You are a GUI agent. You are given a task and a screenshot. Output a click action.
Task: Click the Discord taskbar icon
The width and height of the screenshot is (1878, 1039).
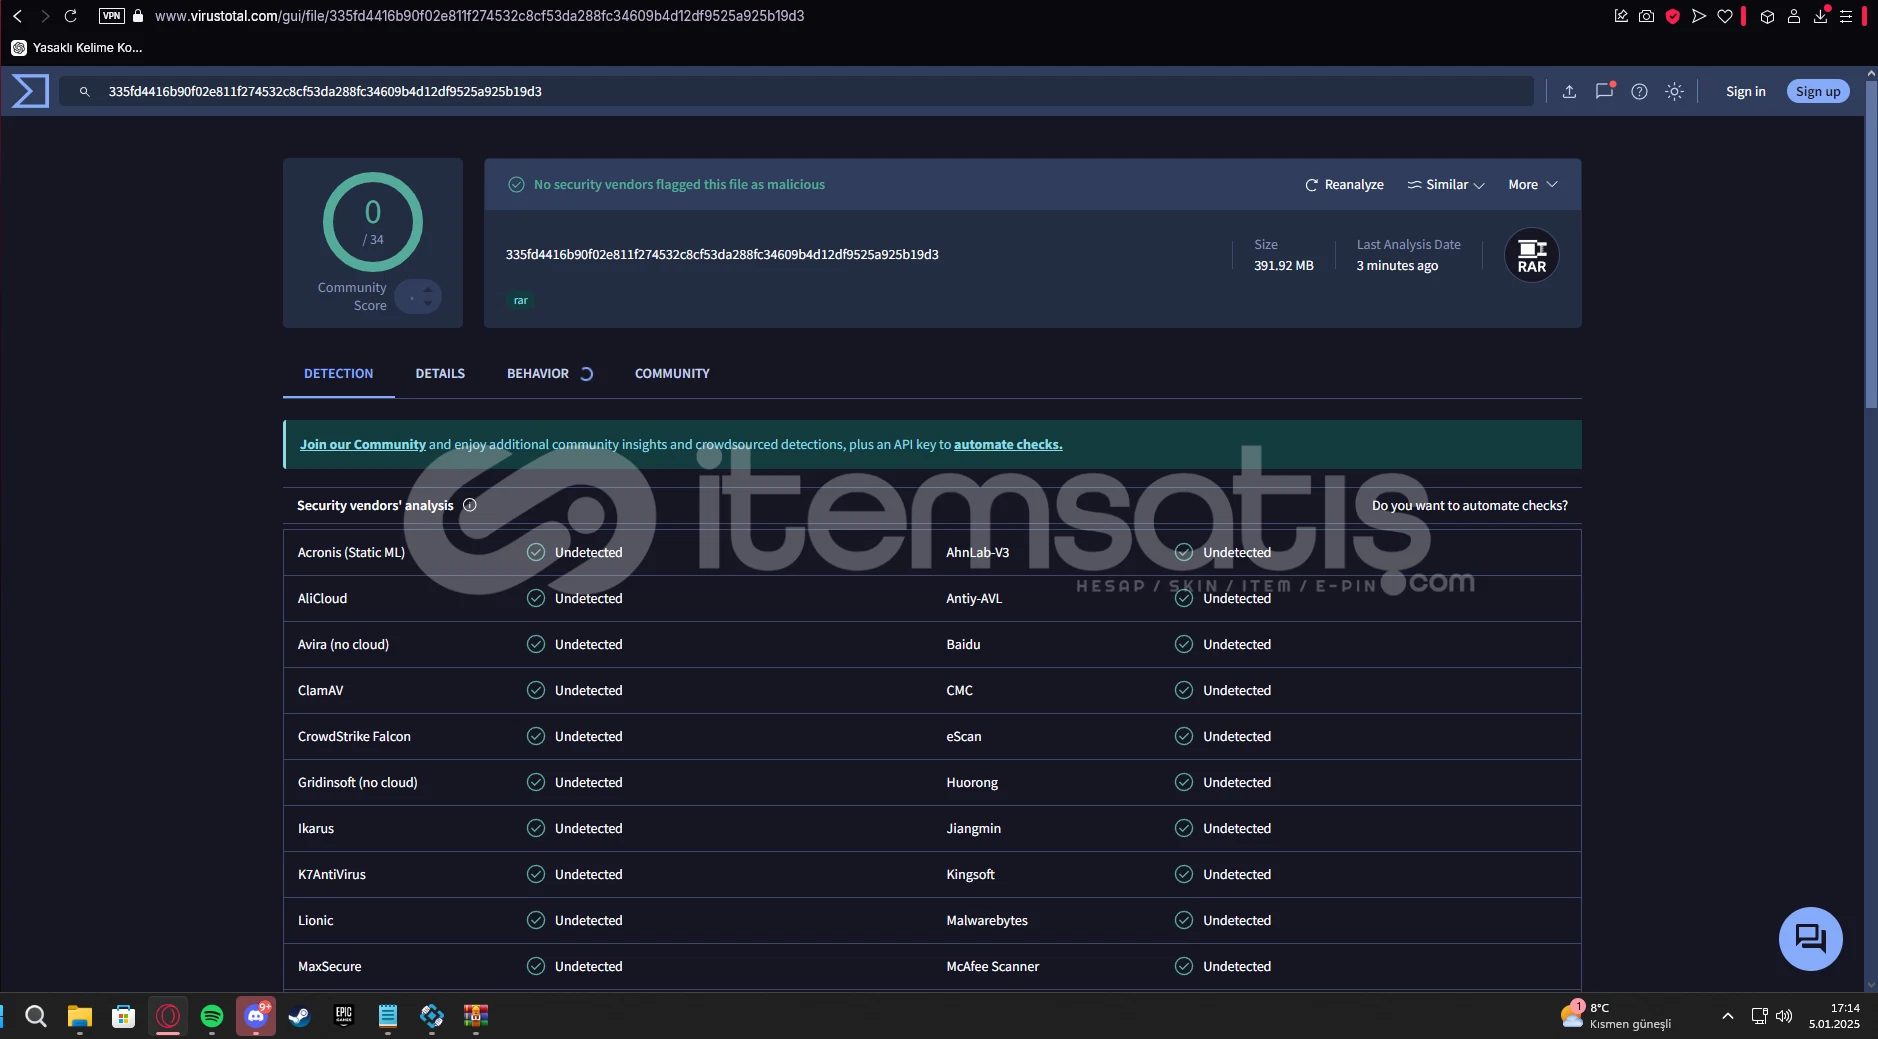pyautogui.click(x=256, y=1016)
